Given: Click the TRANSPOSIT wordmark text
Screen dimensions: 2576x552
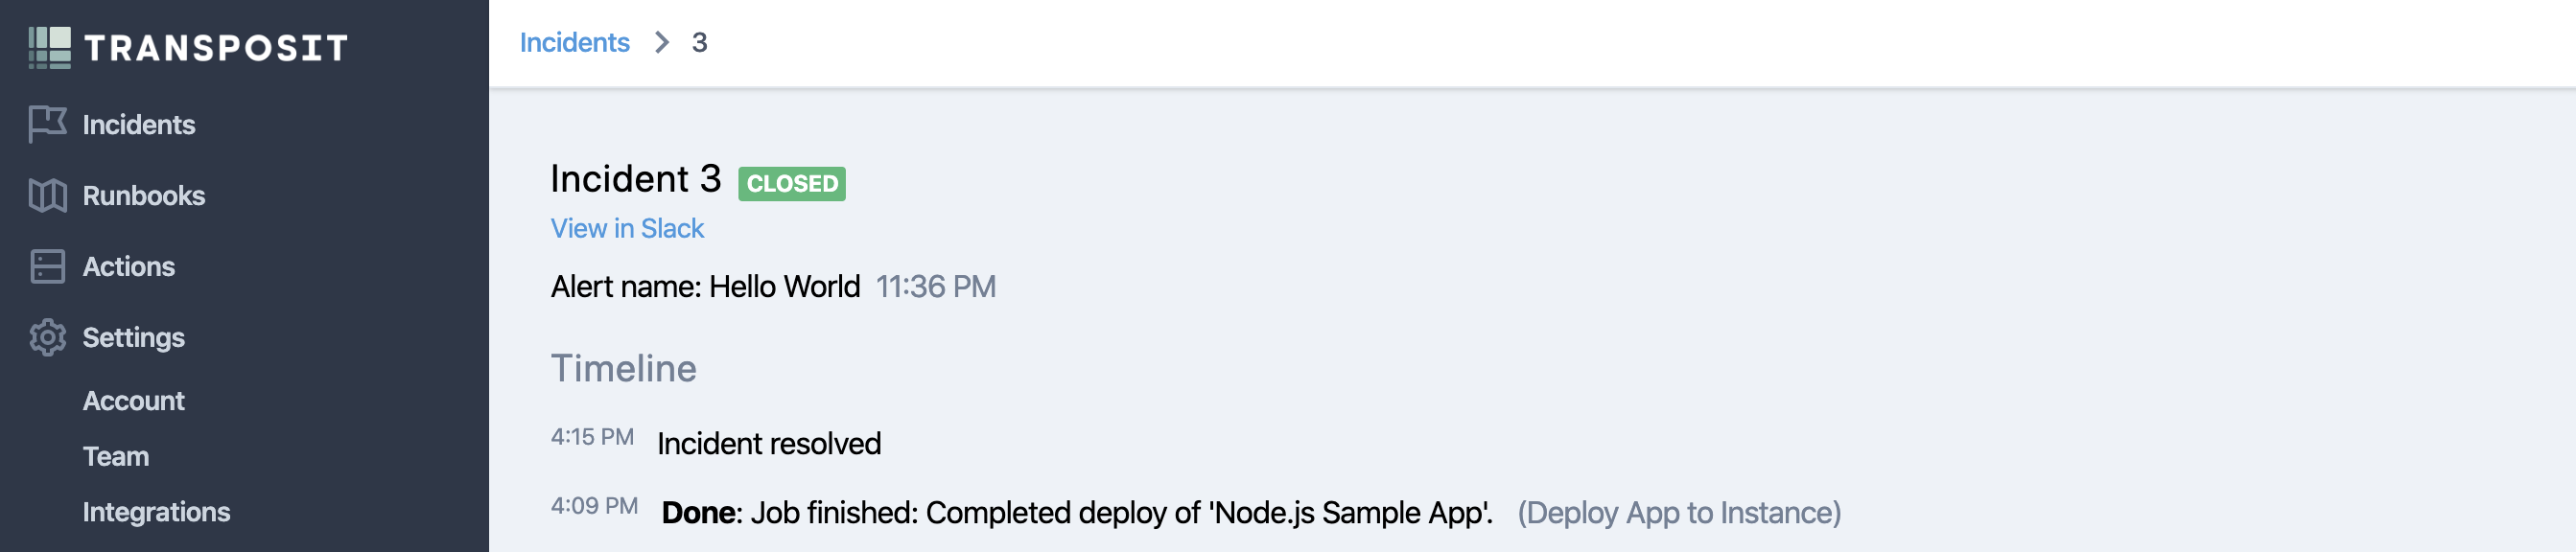Looking at the screenshot, I should click(216, 47).
